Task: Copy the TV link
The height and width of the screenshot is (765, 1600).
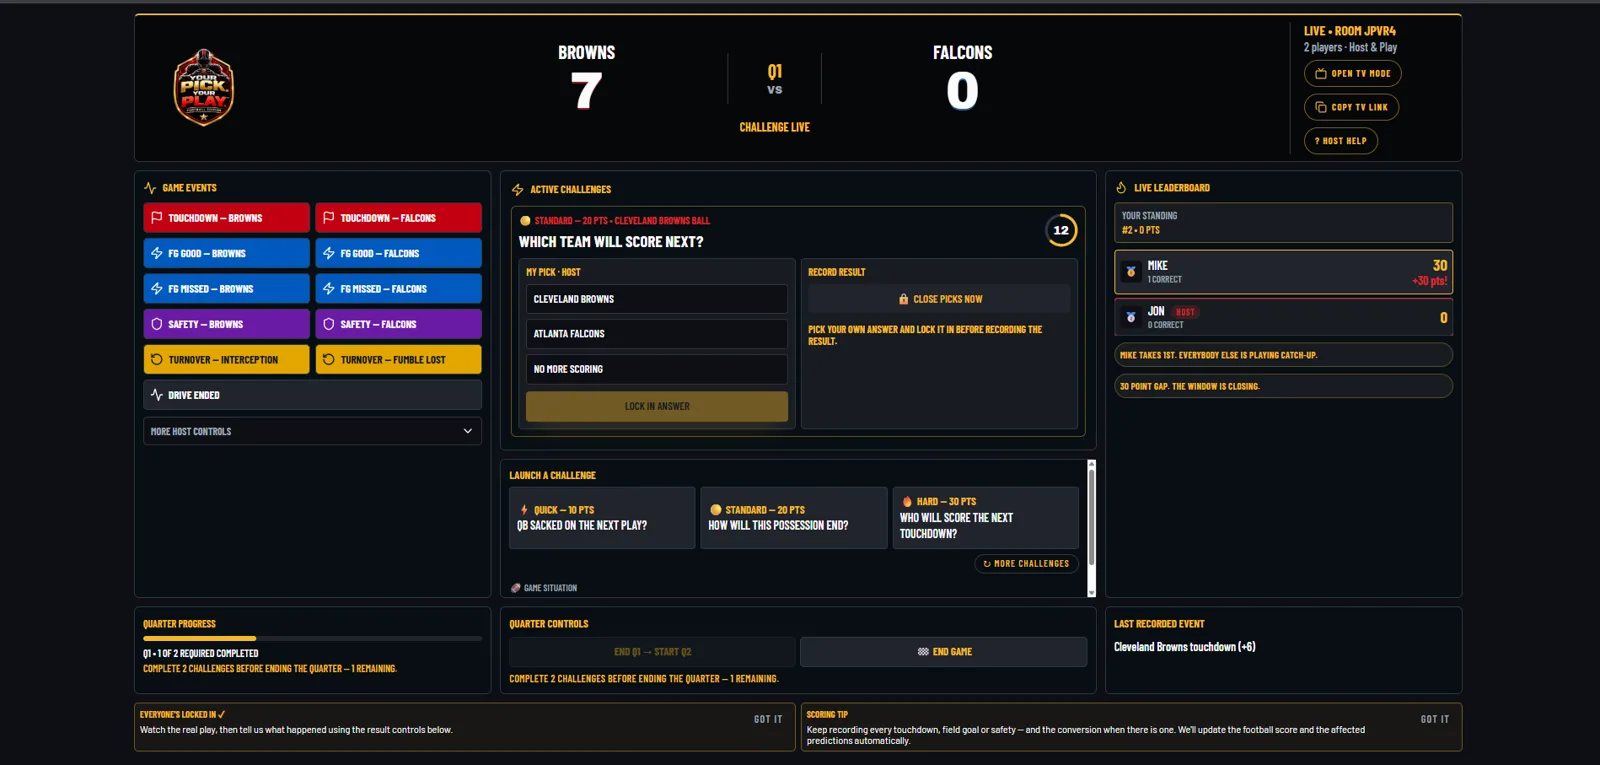Action: [x=1352, y=107]
